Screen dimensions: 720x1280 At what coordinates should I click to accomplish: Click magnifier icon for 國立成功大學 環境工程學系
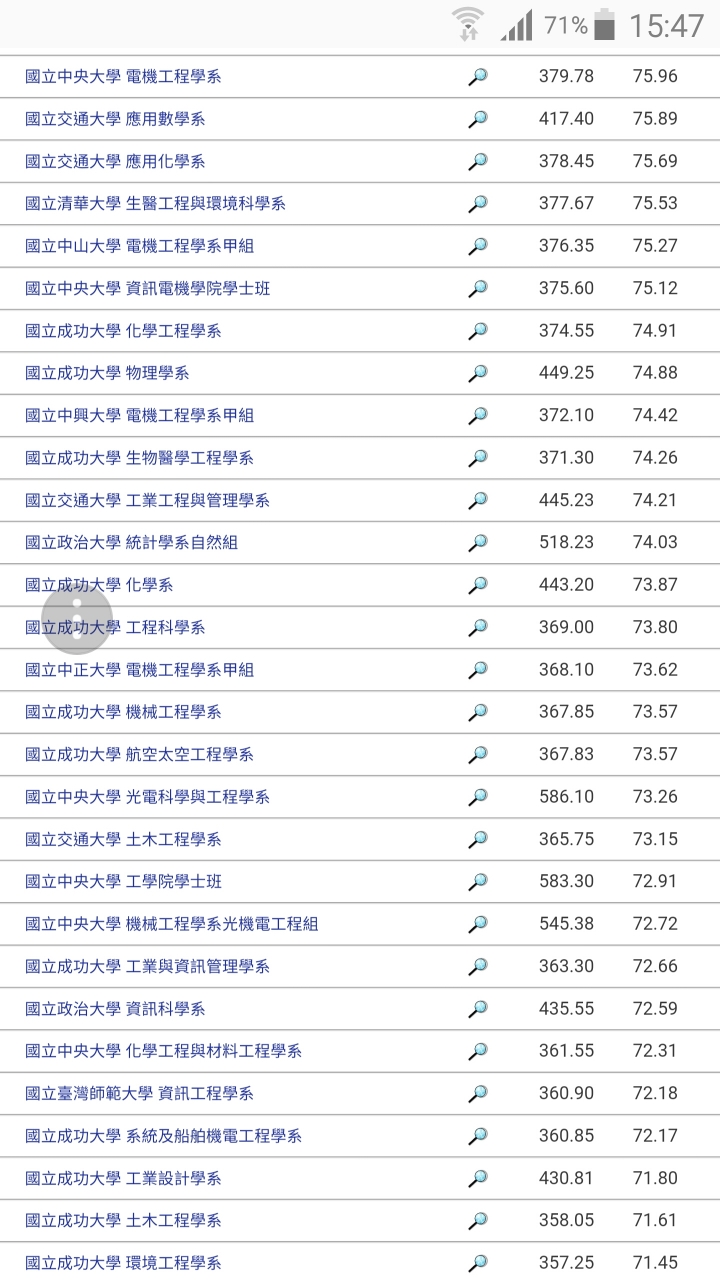pyautogui.click(x=478, y=1263)
